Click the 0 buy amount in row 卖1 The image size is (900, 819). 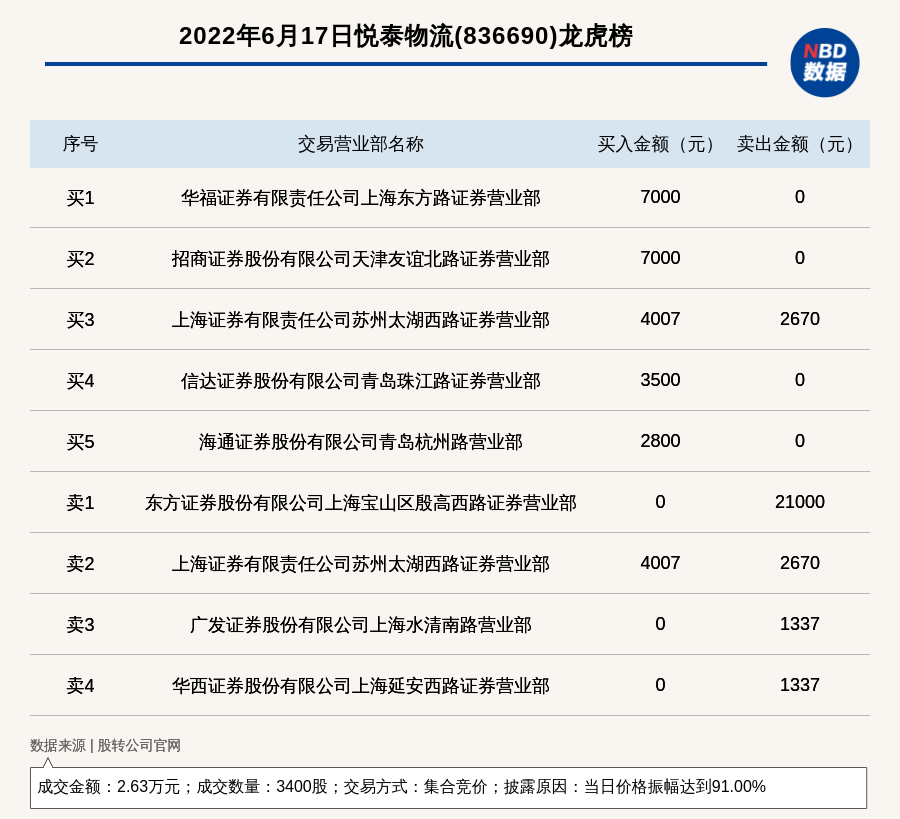(x=660, y=502)
